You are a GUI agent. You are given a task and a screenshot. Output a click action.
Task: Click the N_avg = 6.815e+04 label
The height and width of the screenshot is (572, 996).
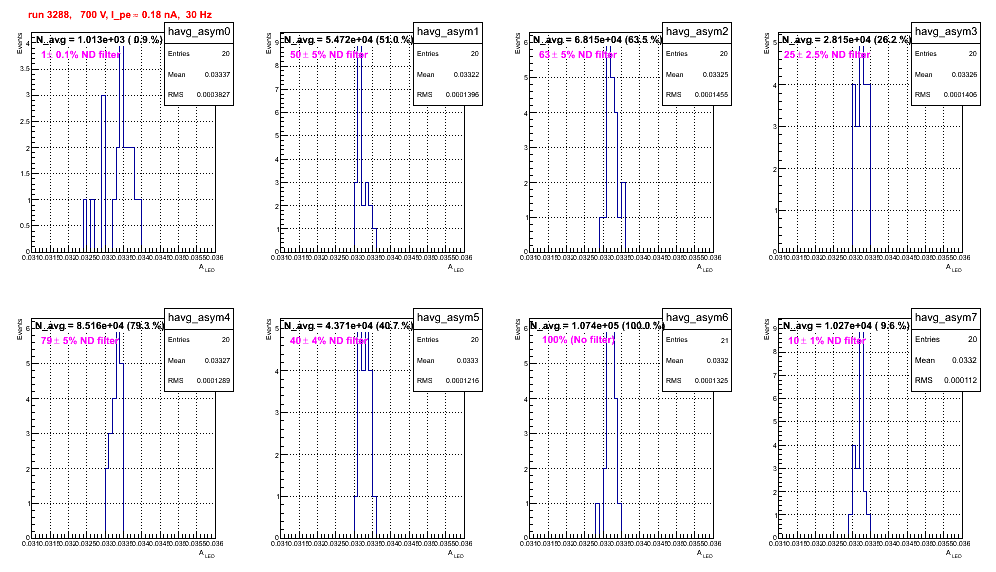point(597,40)
